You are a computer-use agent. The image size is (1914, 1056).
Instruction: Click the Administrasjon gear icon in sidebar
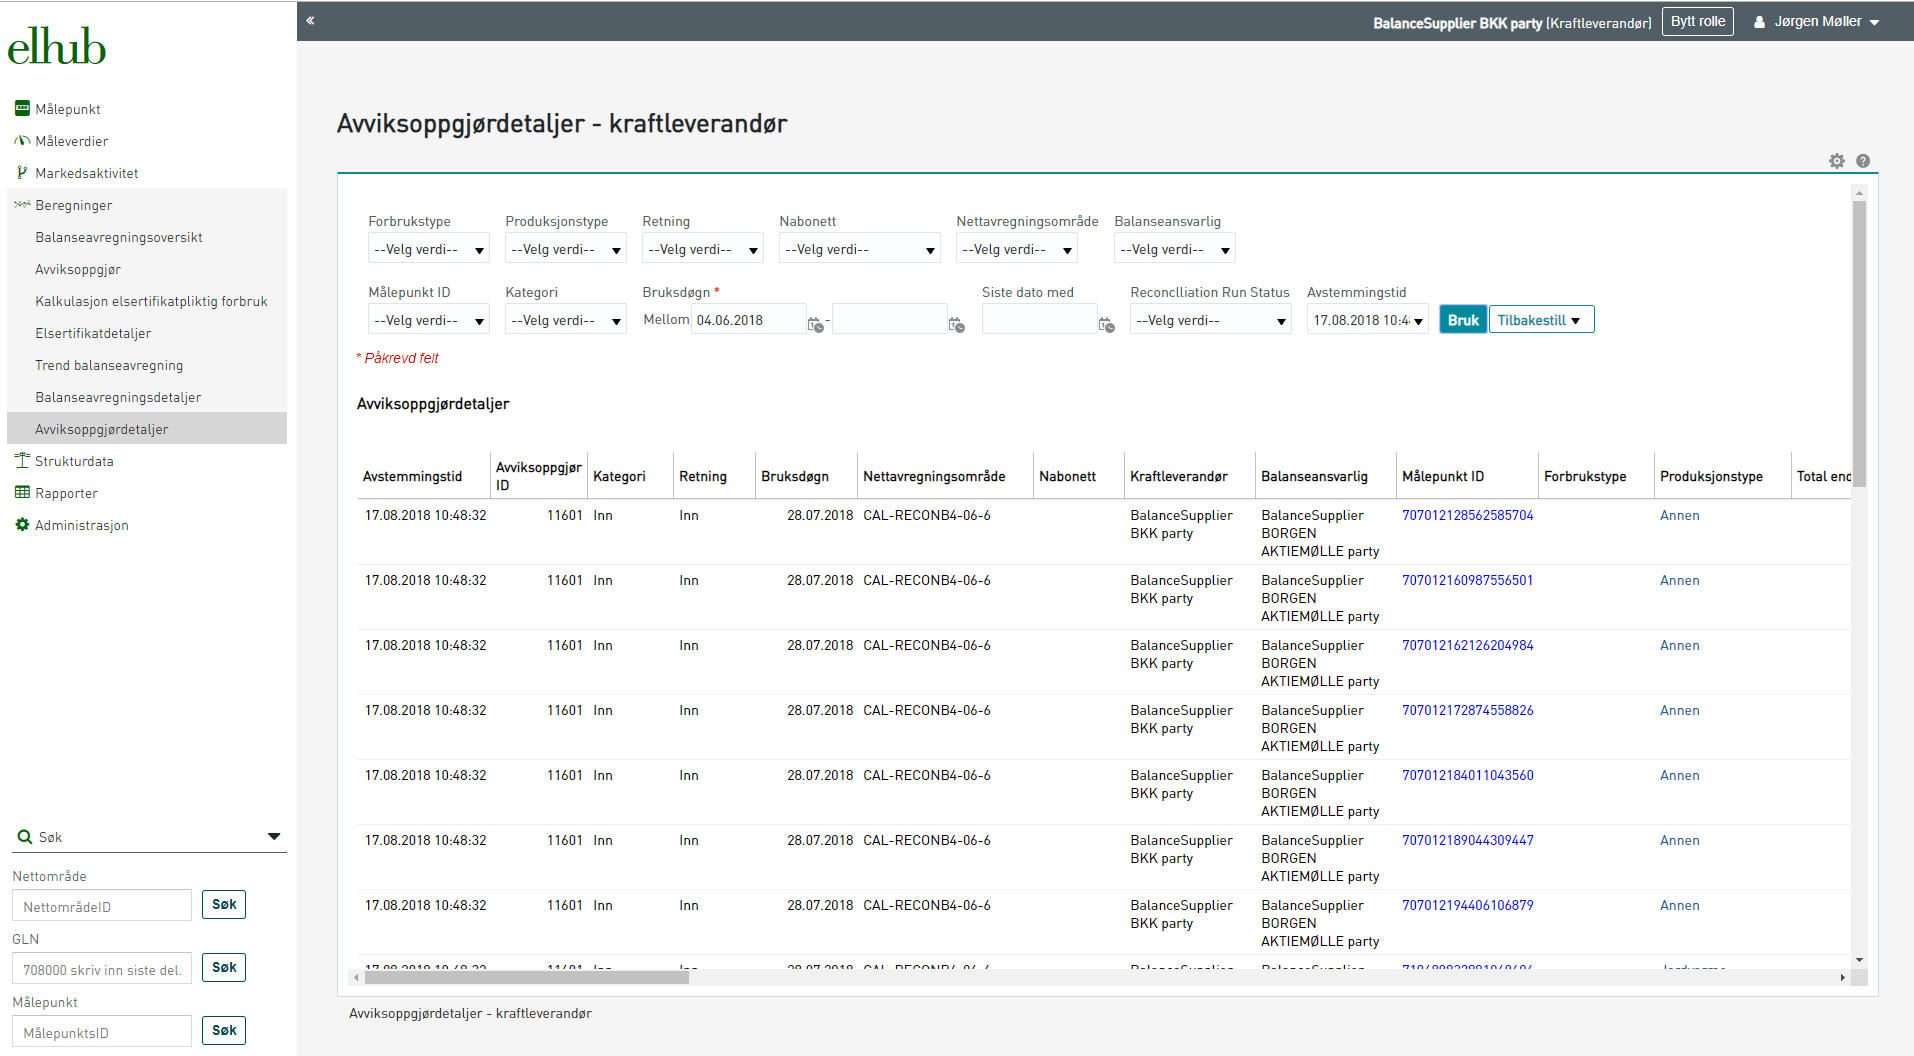[x=22, y=524]
